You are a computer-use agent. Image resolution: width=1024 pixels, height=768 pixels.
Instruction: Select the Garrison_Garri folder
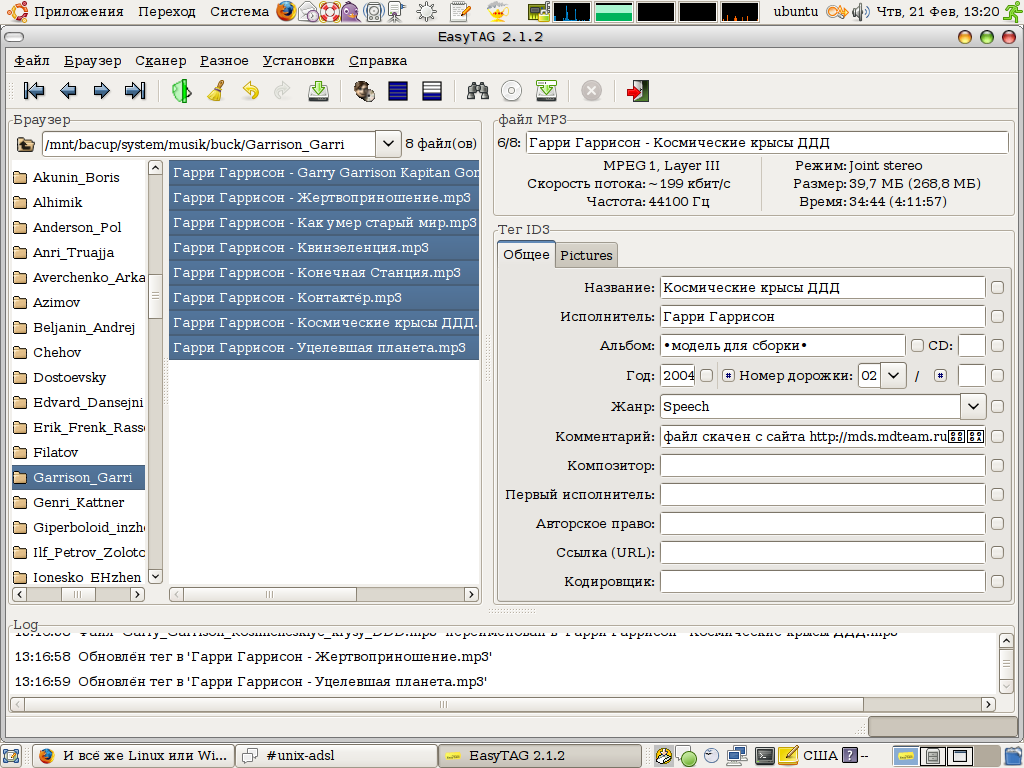tap(78, 477)
